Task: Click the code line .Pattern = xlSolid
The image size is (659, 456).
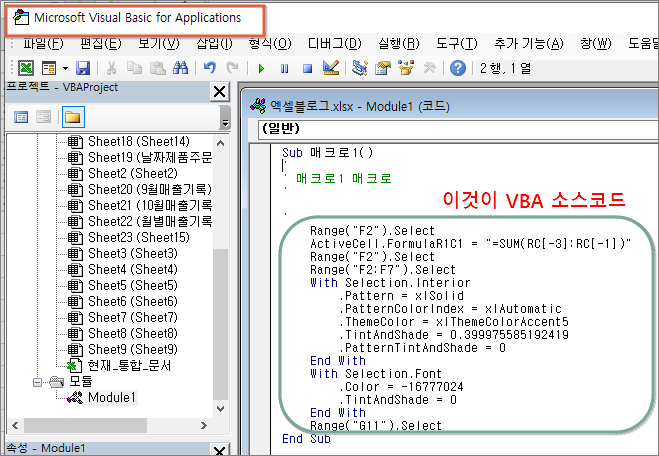Action: [401, 296]
